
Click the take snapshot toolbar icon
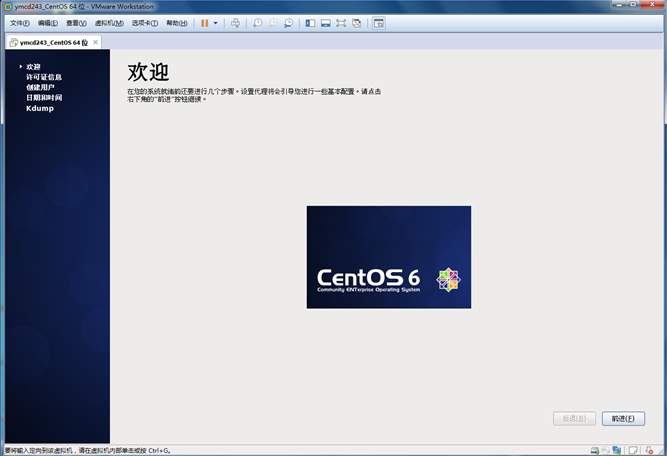tap(257, 23)
